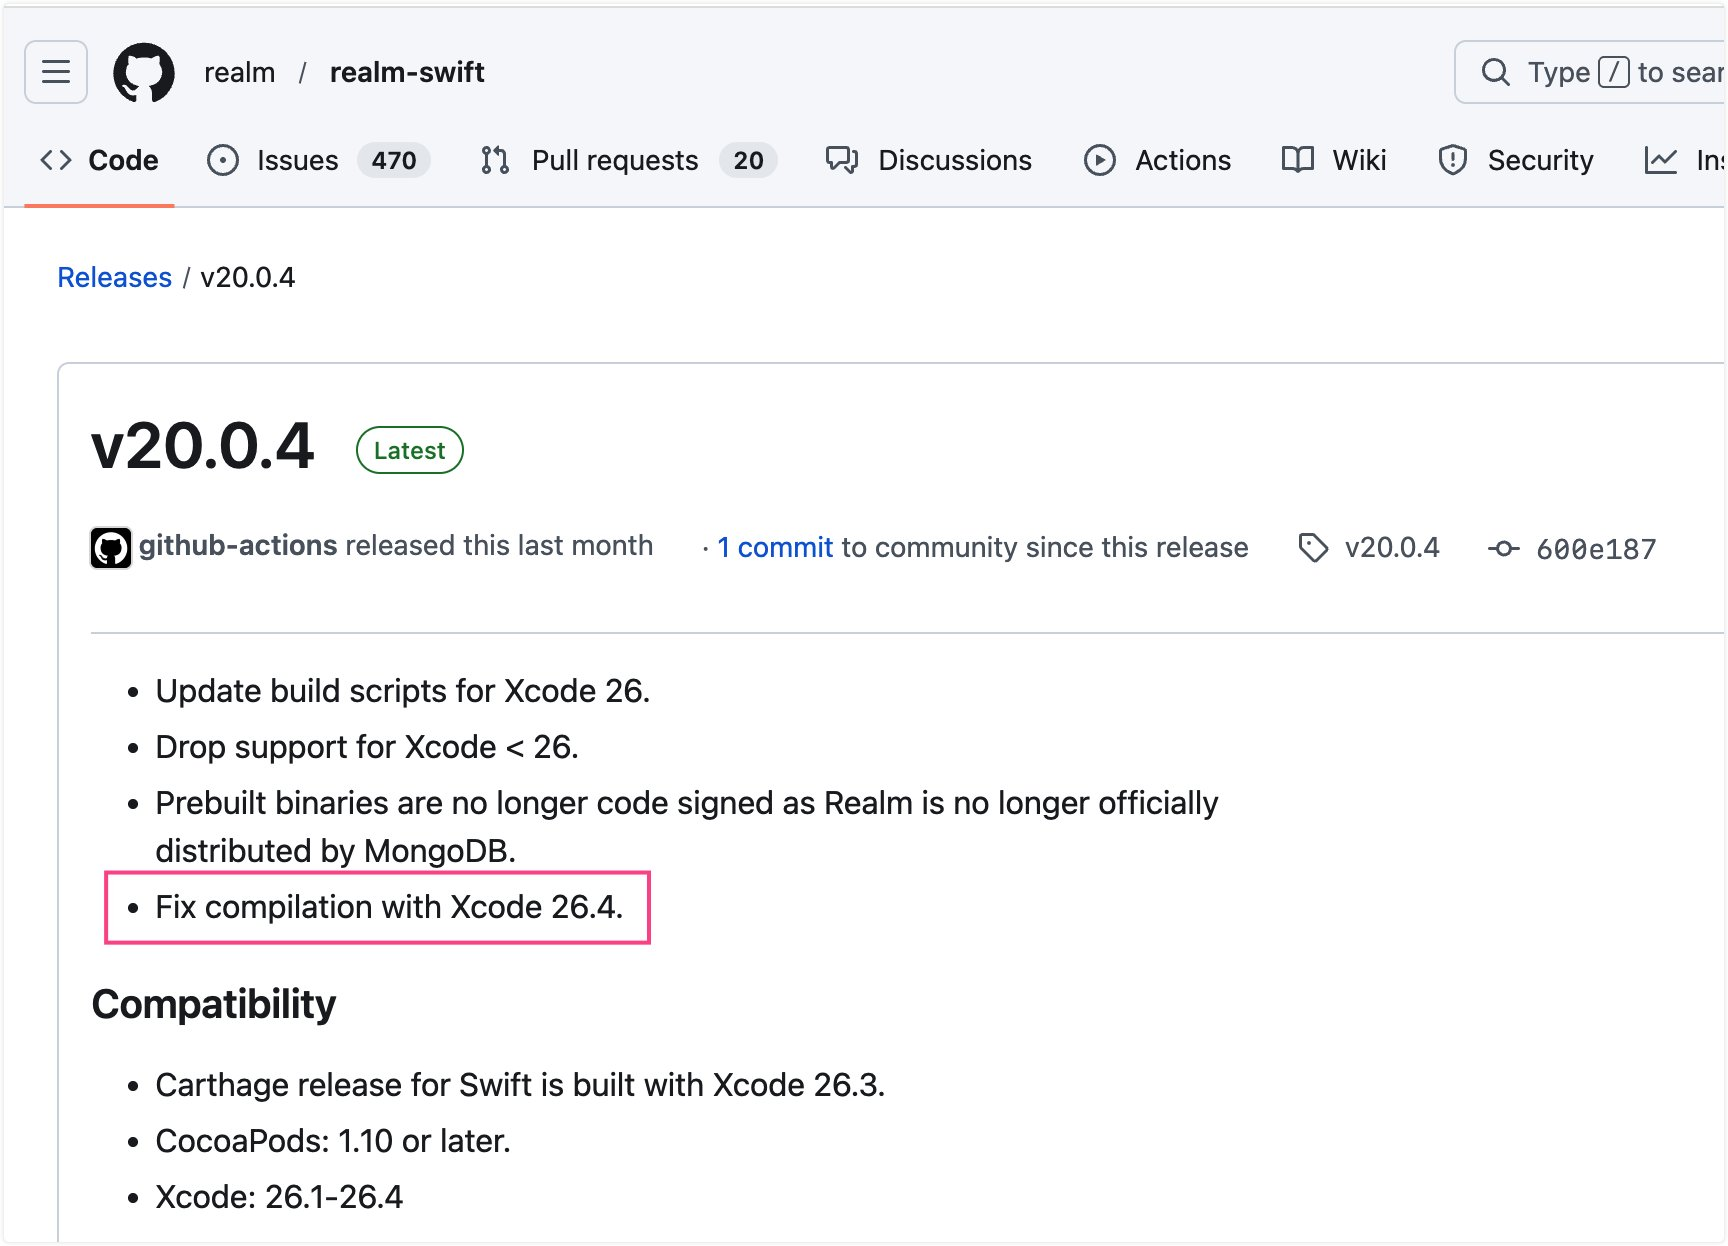Click the realm owner link

(239, 72)
